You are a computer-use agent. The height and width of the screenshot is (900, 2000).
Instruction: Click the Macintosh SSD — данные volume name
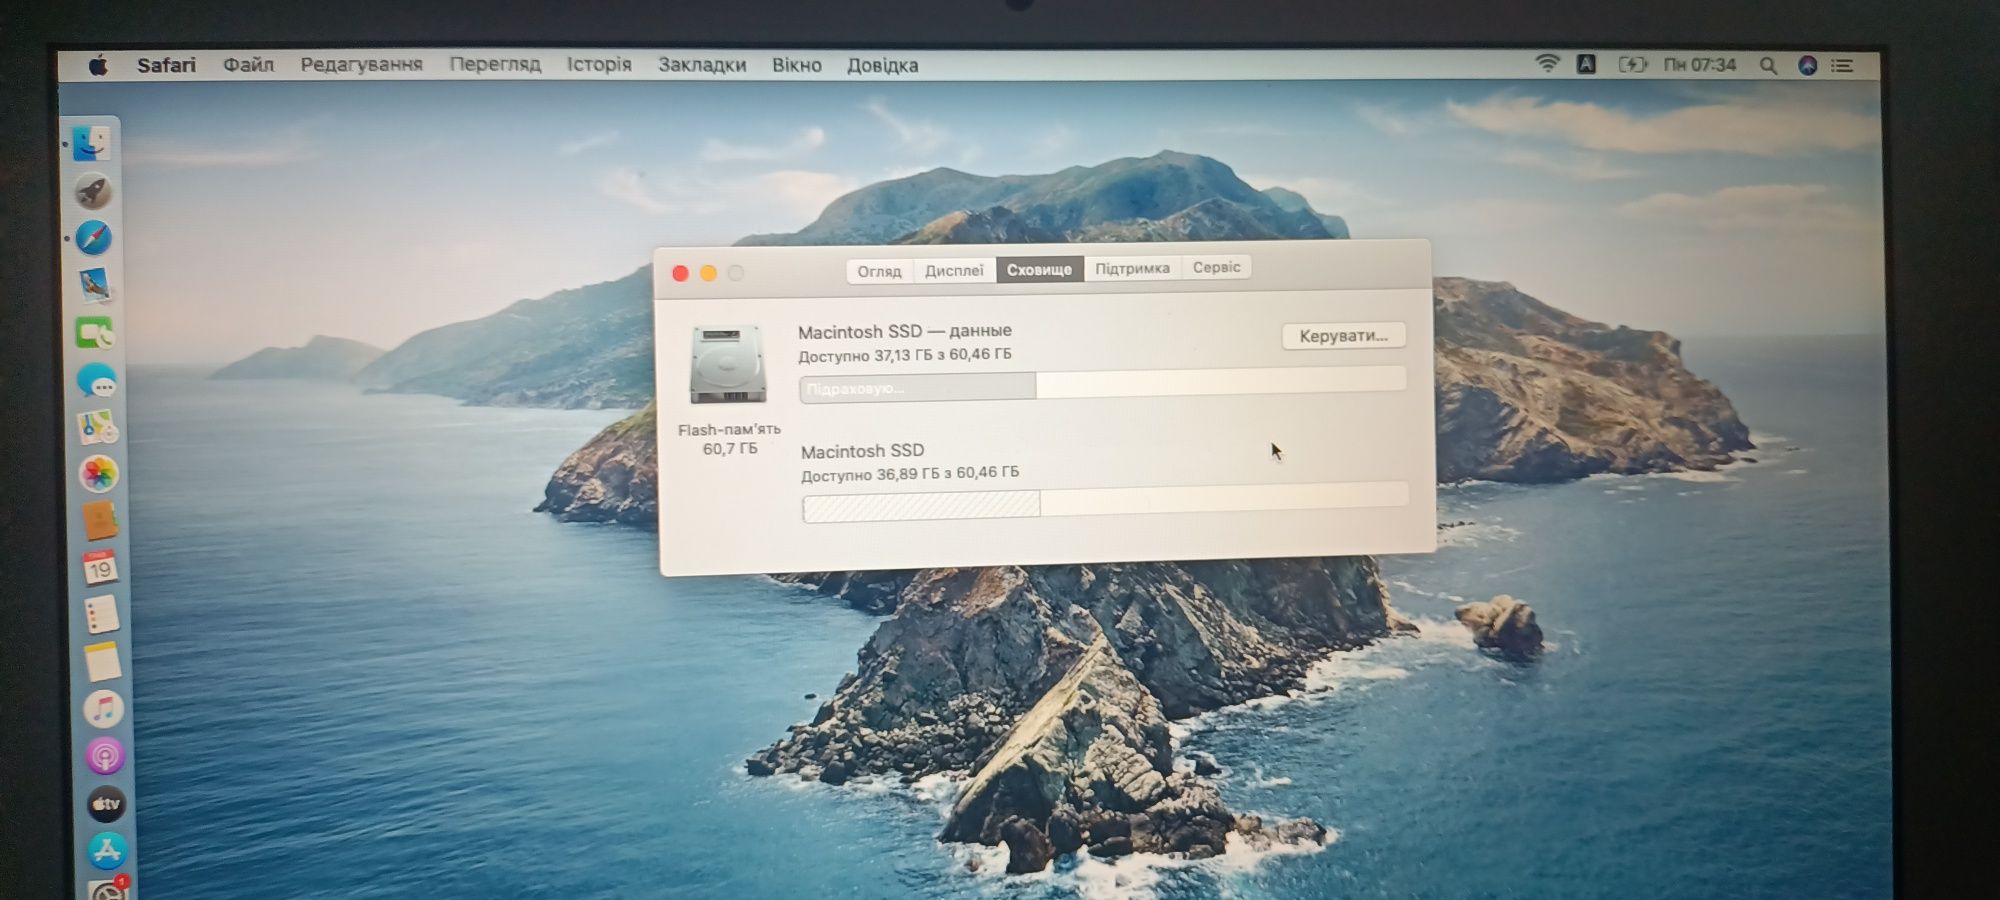pyautogui.click(x=904, y=331)
